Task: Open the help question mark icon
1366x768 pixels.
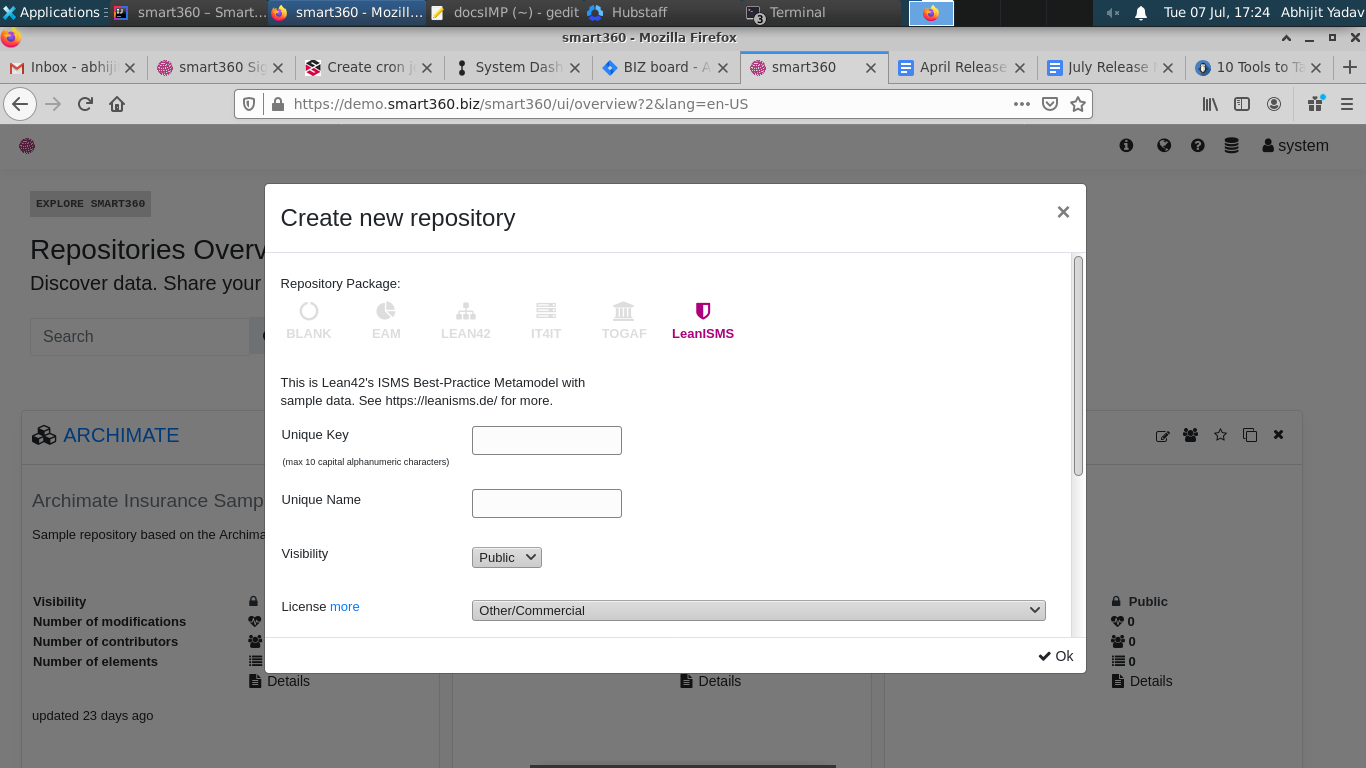Action: click(x=1198, y=145)
